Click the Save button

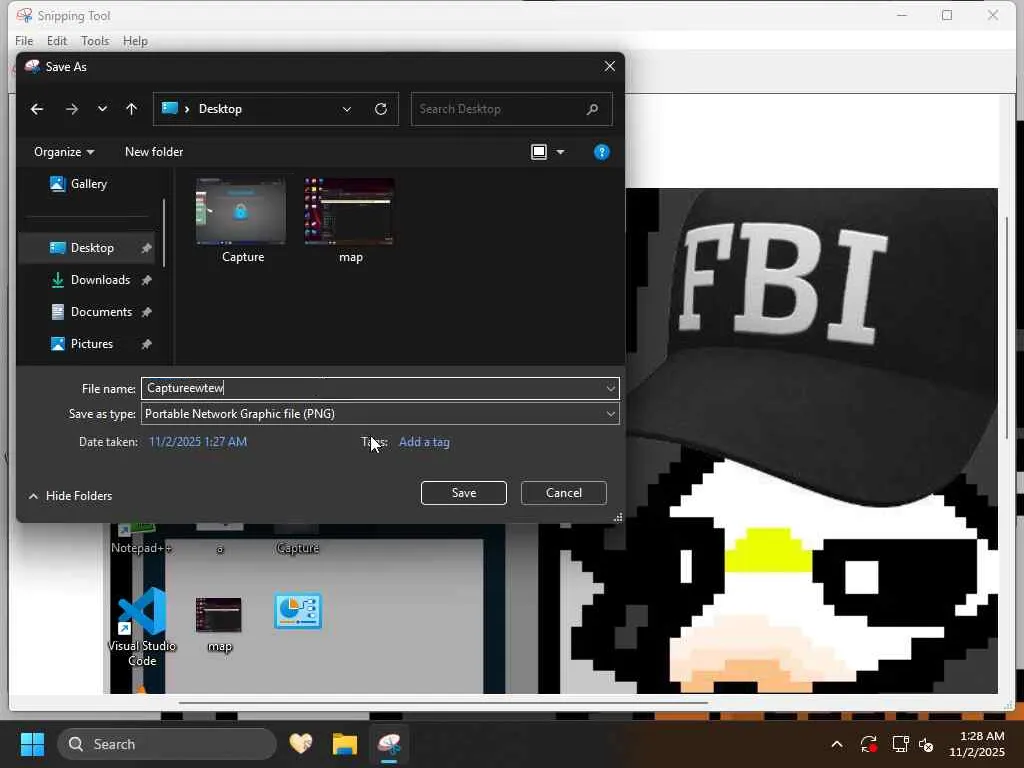pyautogui.click(x=464, y=493)
